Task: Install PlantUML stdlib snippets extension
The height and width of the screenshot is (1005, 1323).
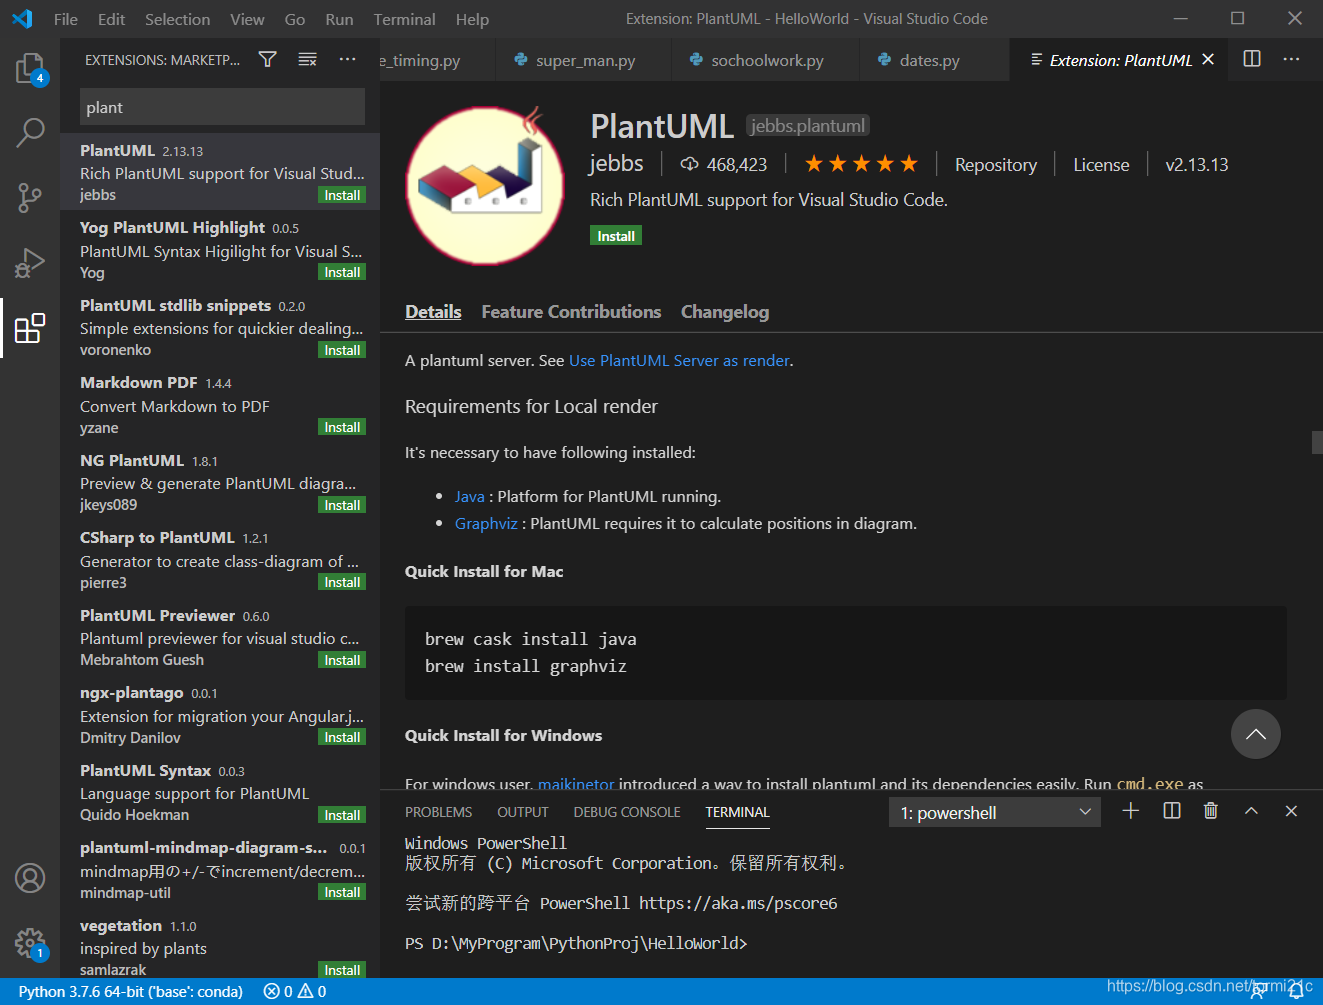Action: (x=342, y=350)
